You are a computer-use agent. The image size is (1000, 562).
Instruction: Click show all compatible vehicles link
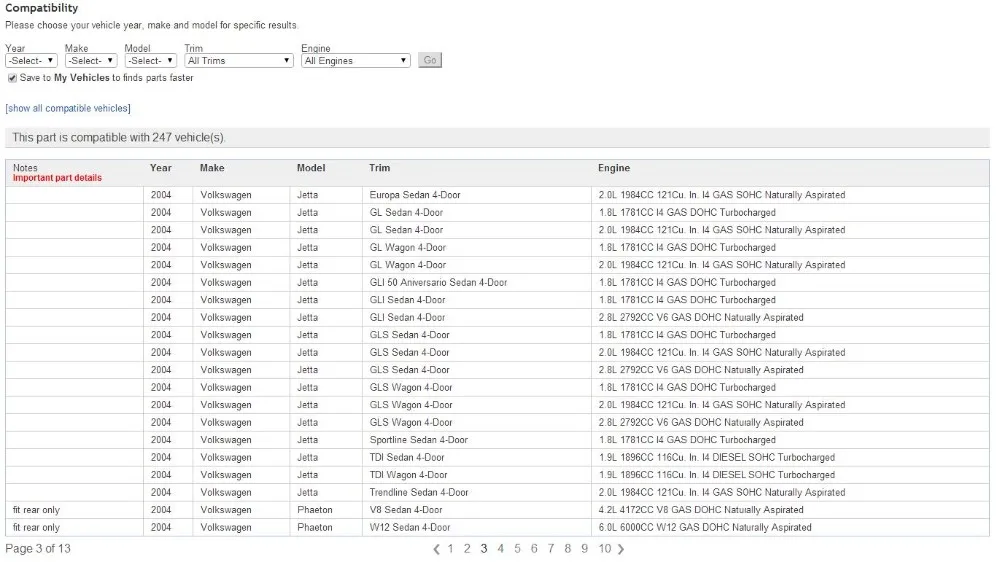click(68, 108)
